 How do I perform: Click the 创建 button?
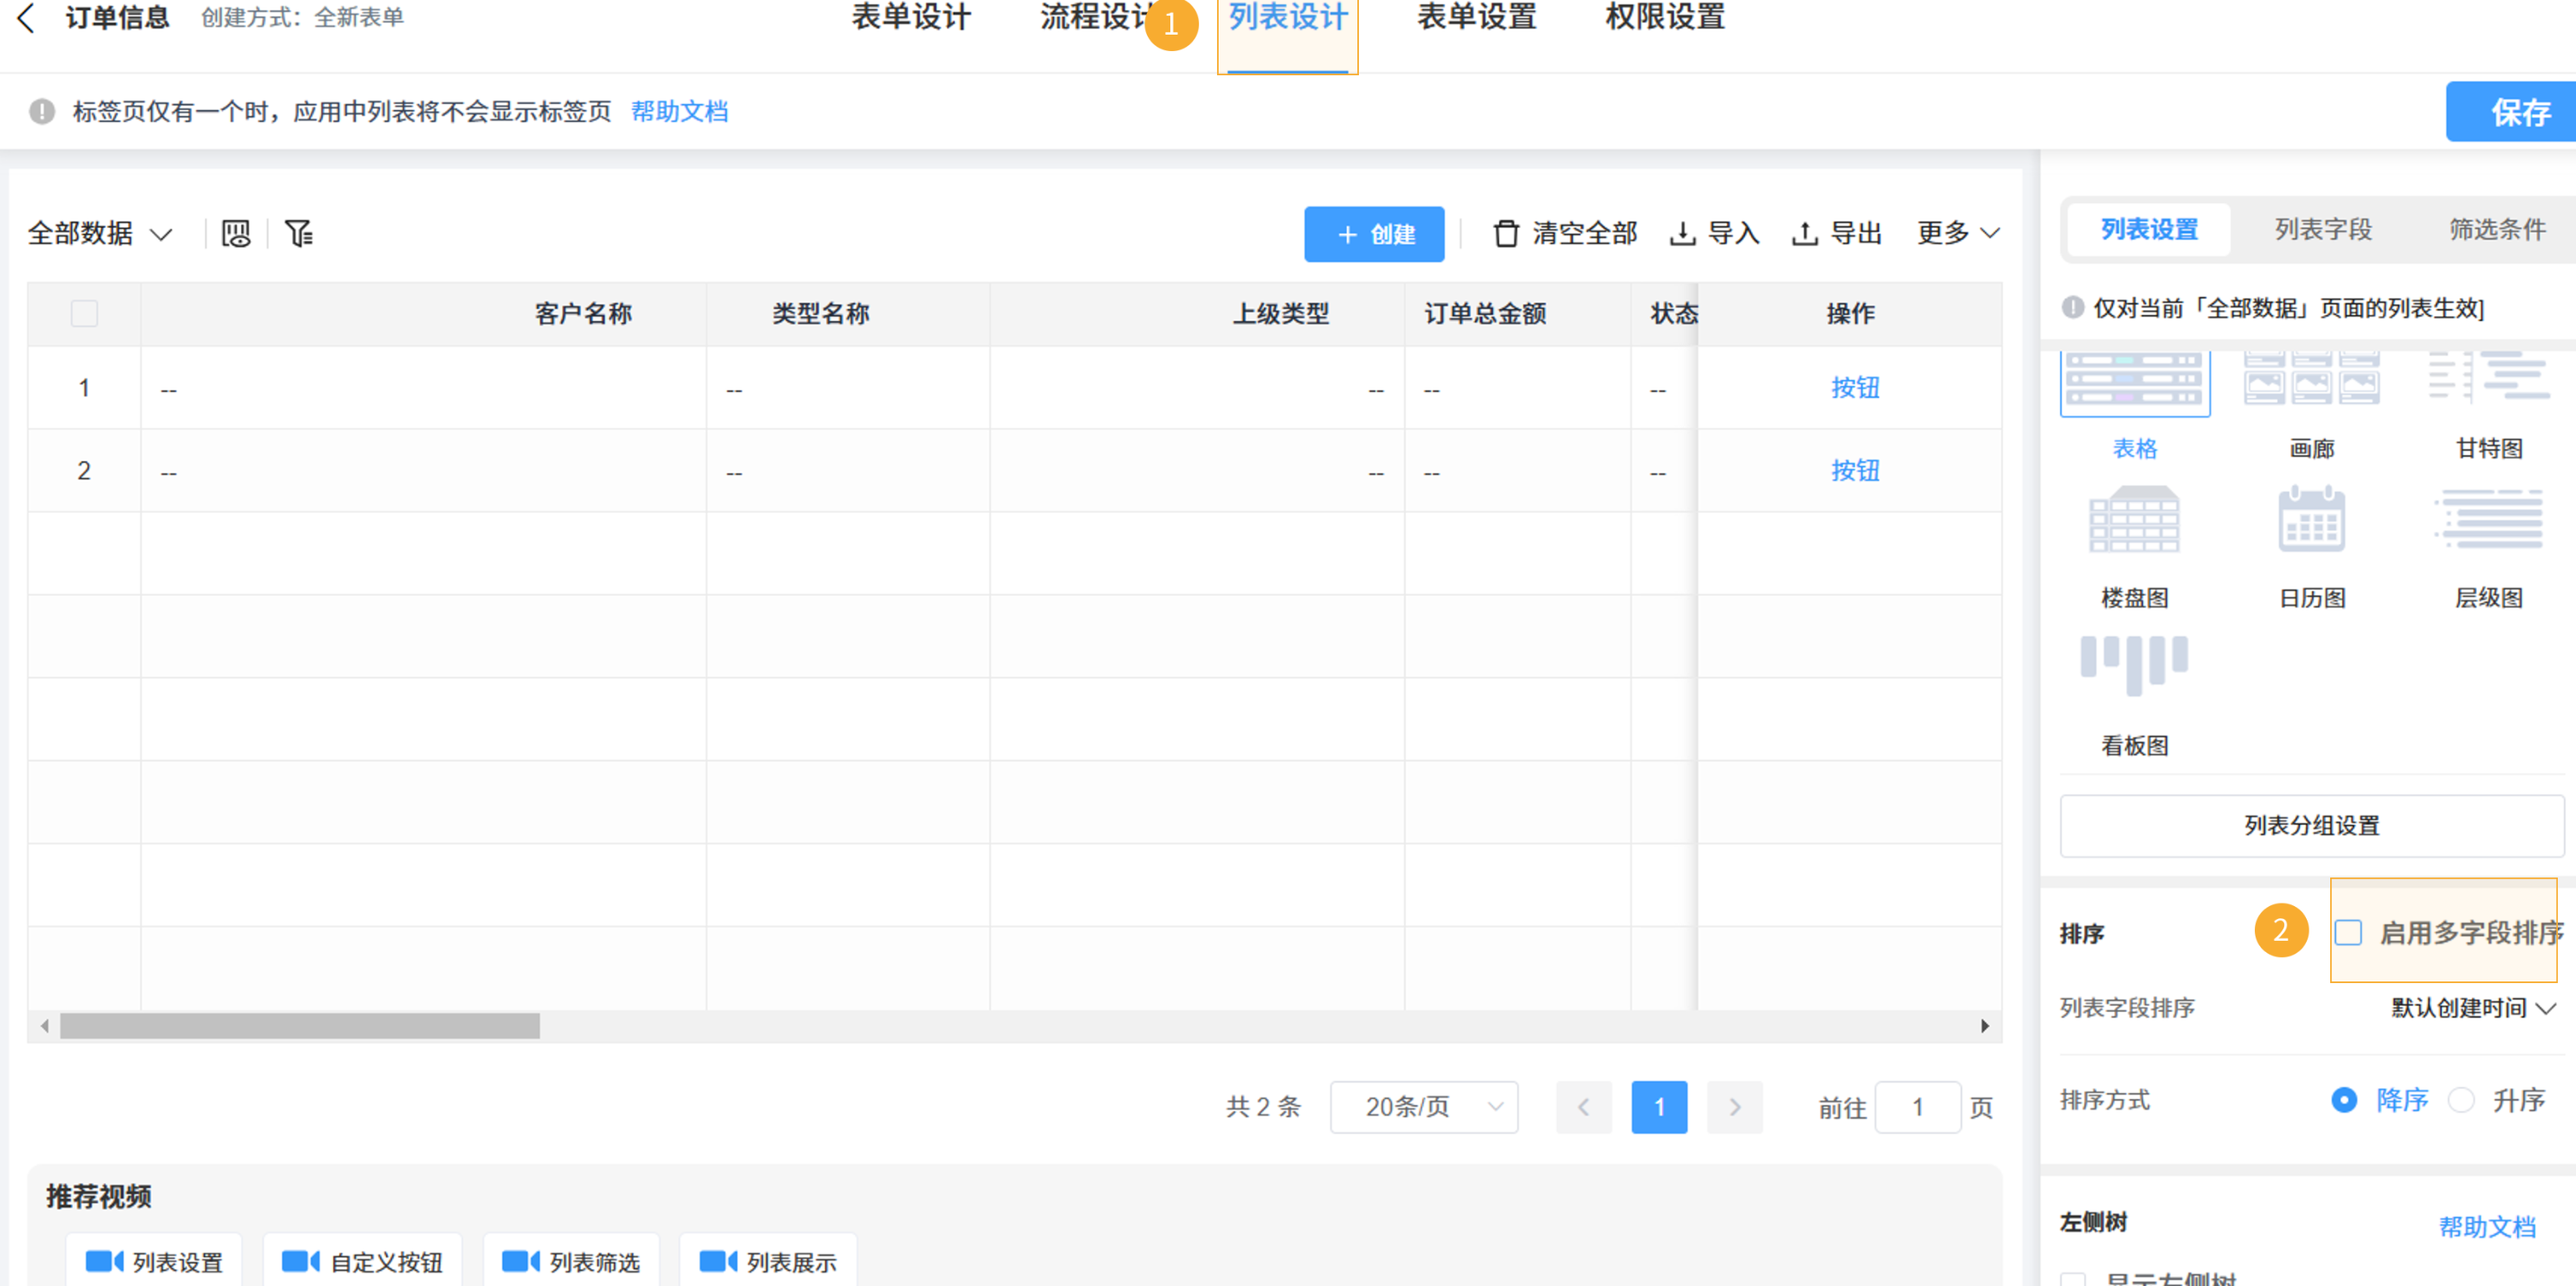point(1374,234)
